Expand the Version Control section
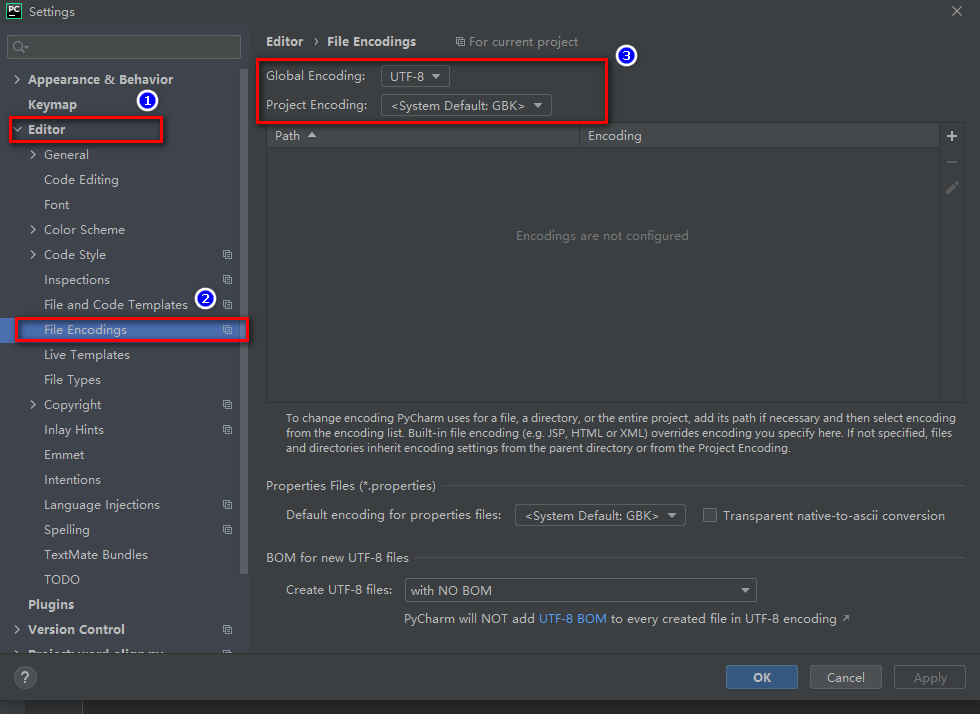The height and width of the screenshot is (714, 980). (x=17, y=630)
